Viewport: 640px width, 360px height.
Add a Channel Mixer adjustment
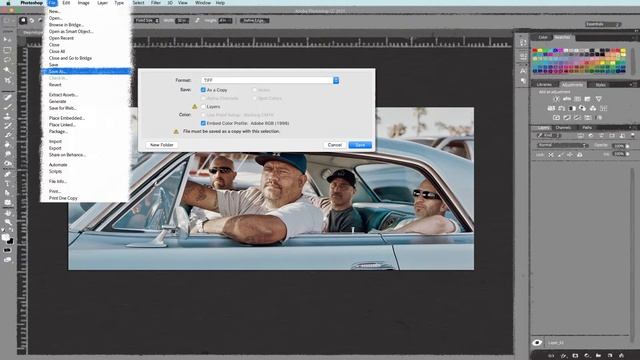(593, 108)
